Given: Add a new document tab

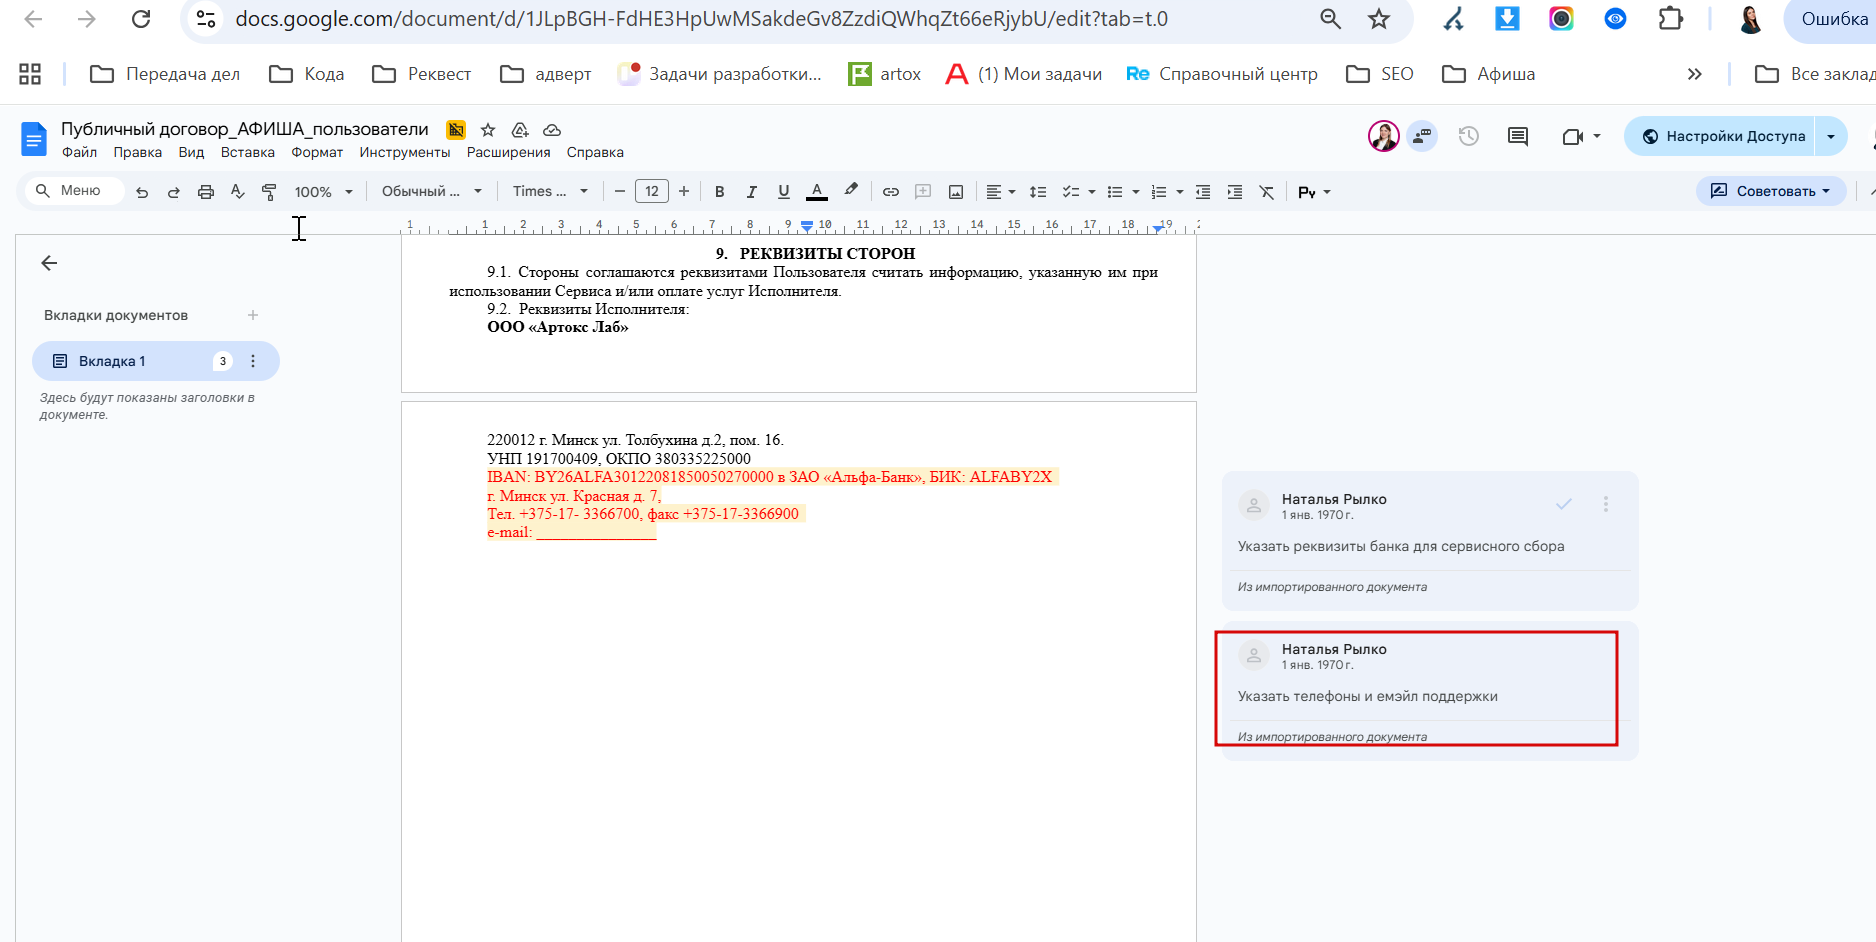Looking at the screenshot, I should coord(253,315).
